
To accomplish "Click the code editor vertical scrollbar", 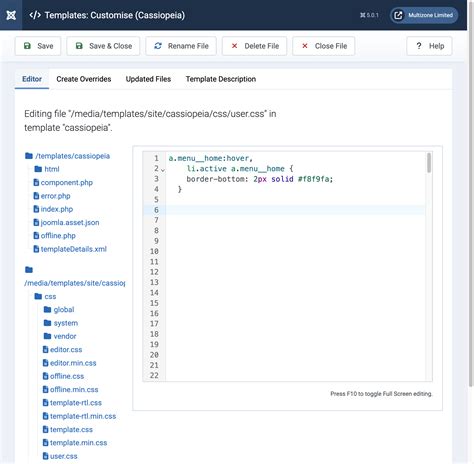I will (x=429, y=267).
